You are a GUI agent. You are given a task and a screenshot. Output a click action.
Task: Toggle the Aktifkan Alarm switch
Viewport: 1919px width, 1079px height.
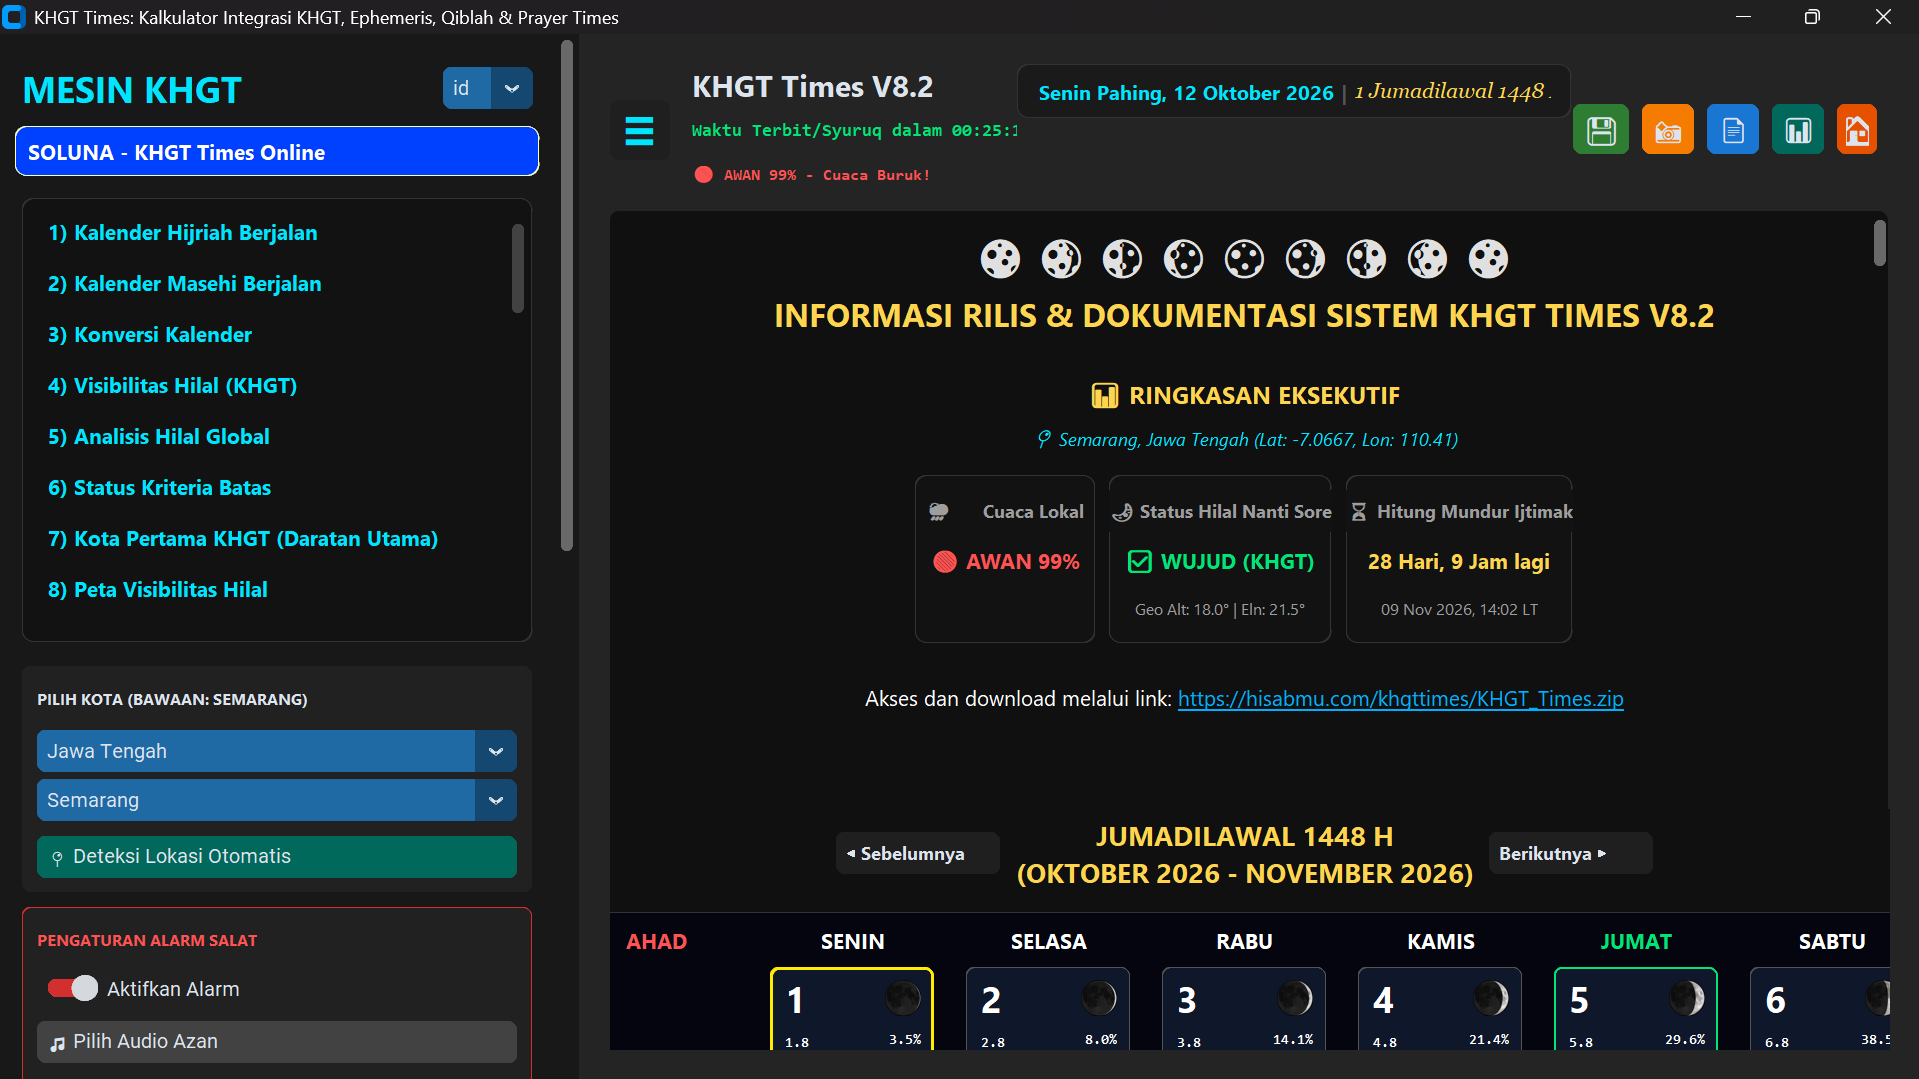click(73, 988)
